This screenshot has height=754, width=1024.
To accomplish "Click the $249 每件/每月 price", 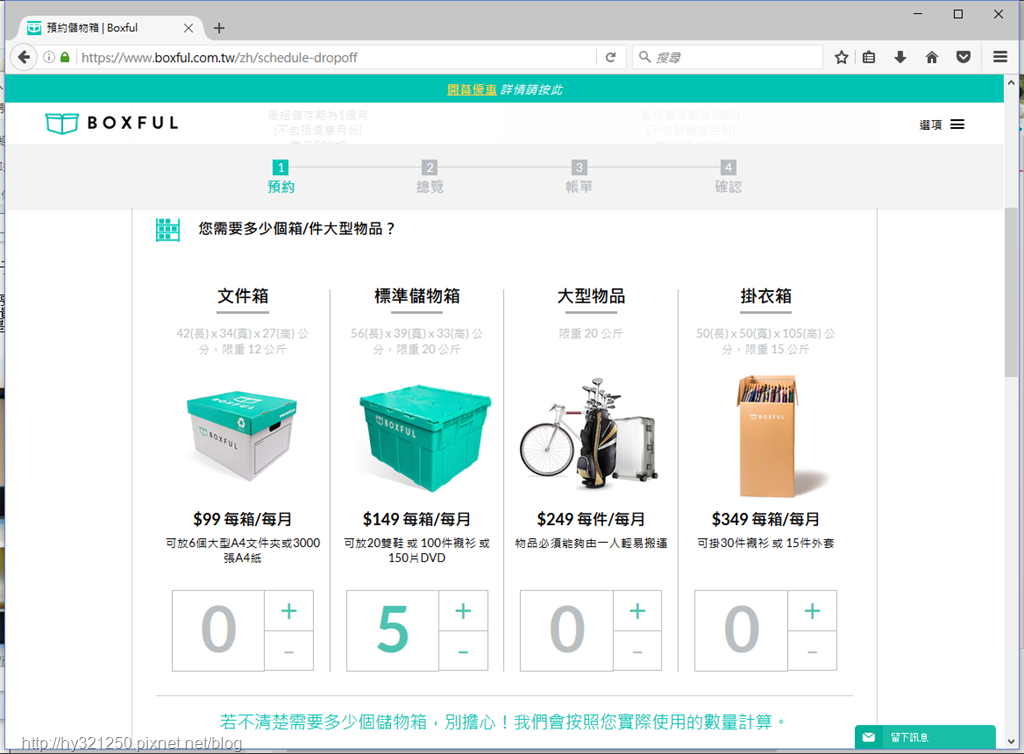I will click(591, 519).
